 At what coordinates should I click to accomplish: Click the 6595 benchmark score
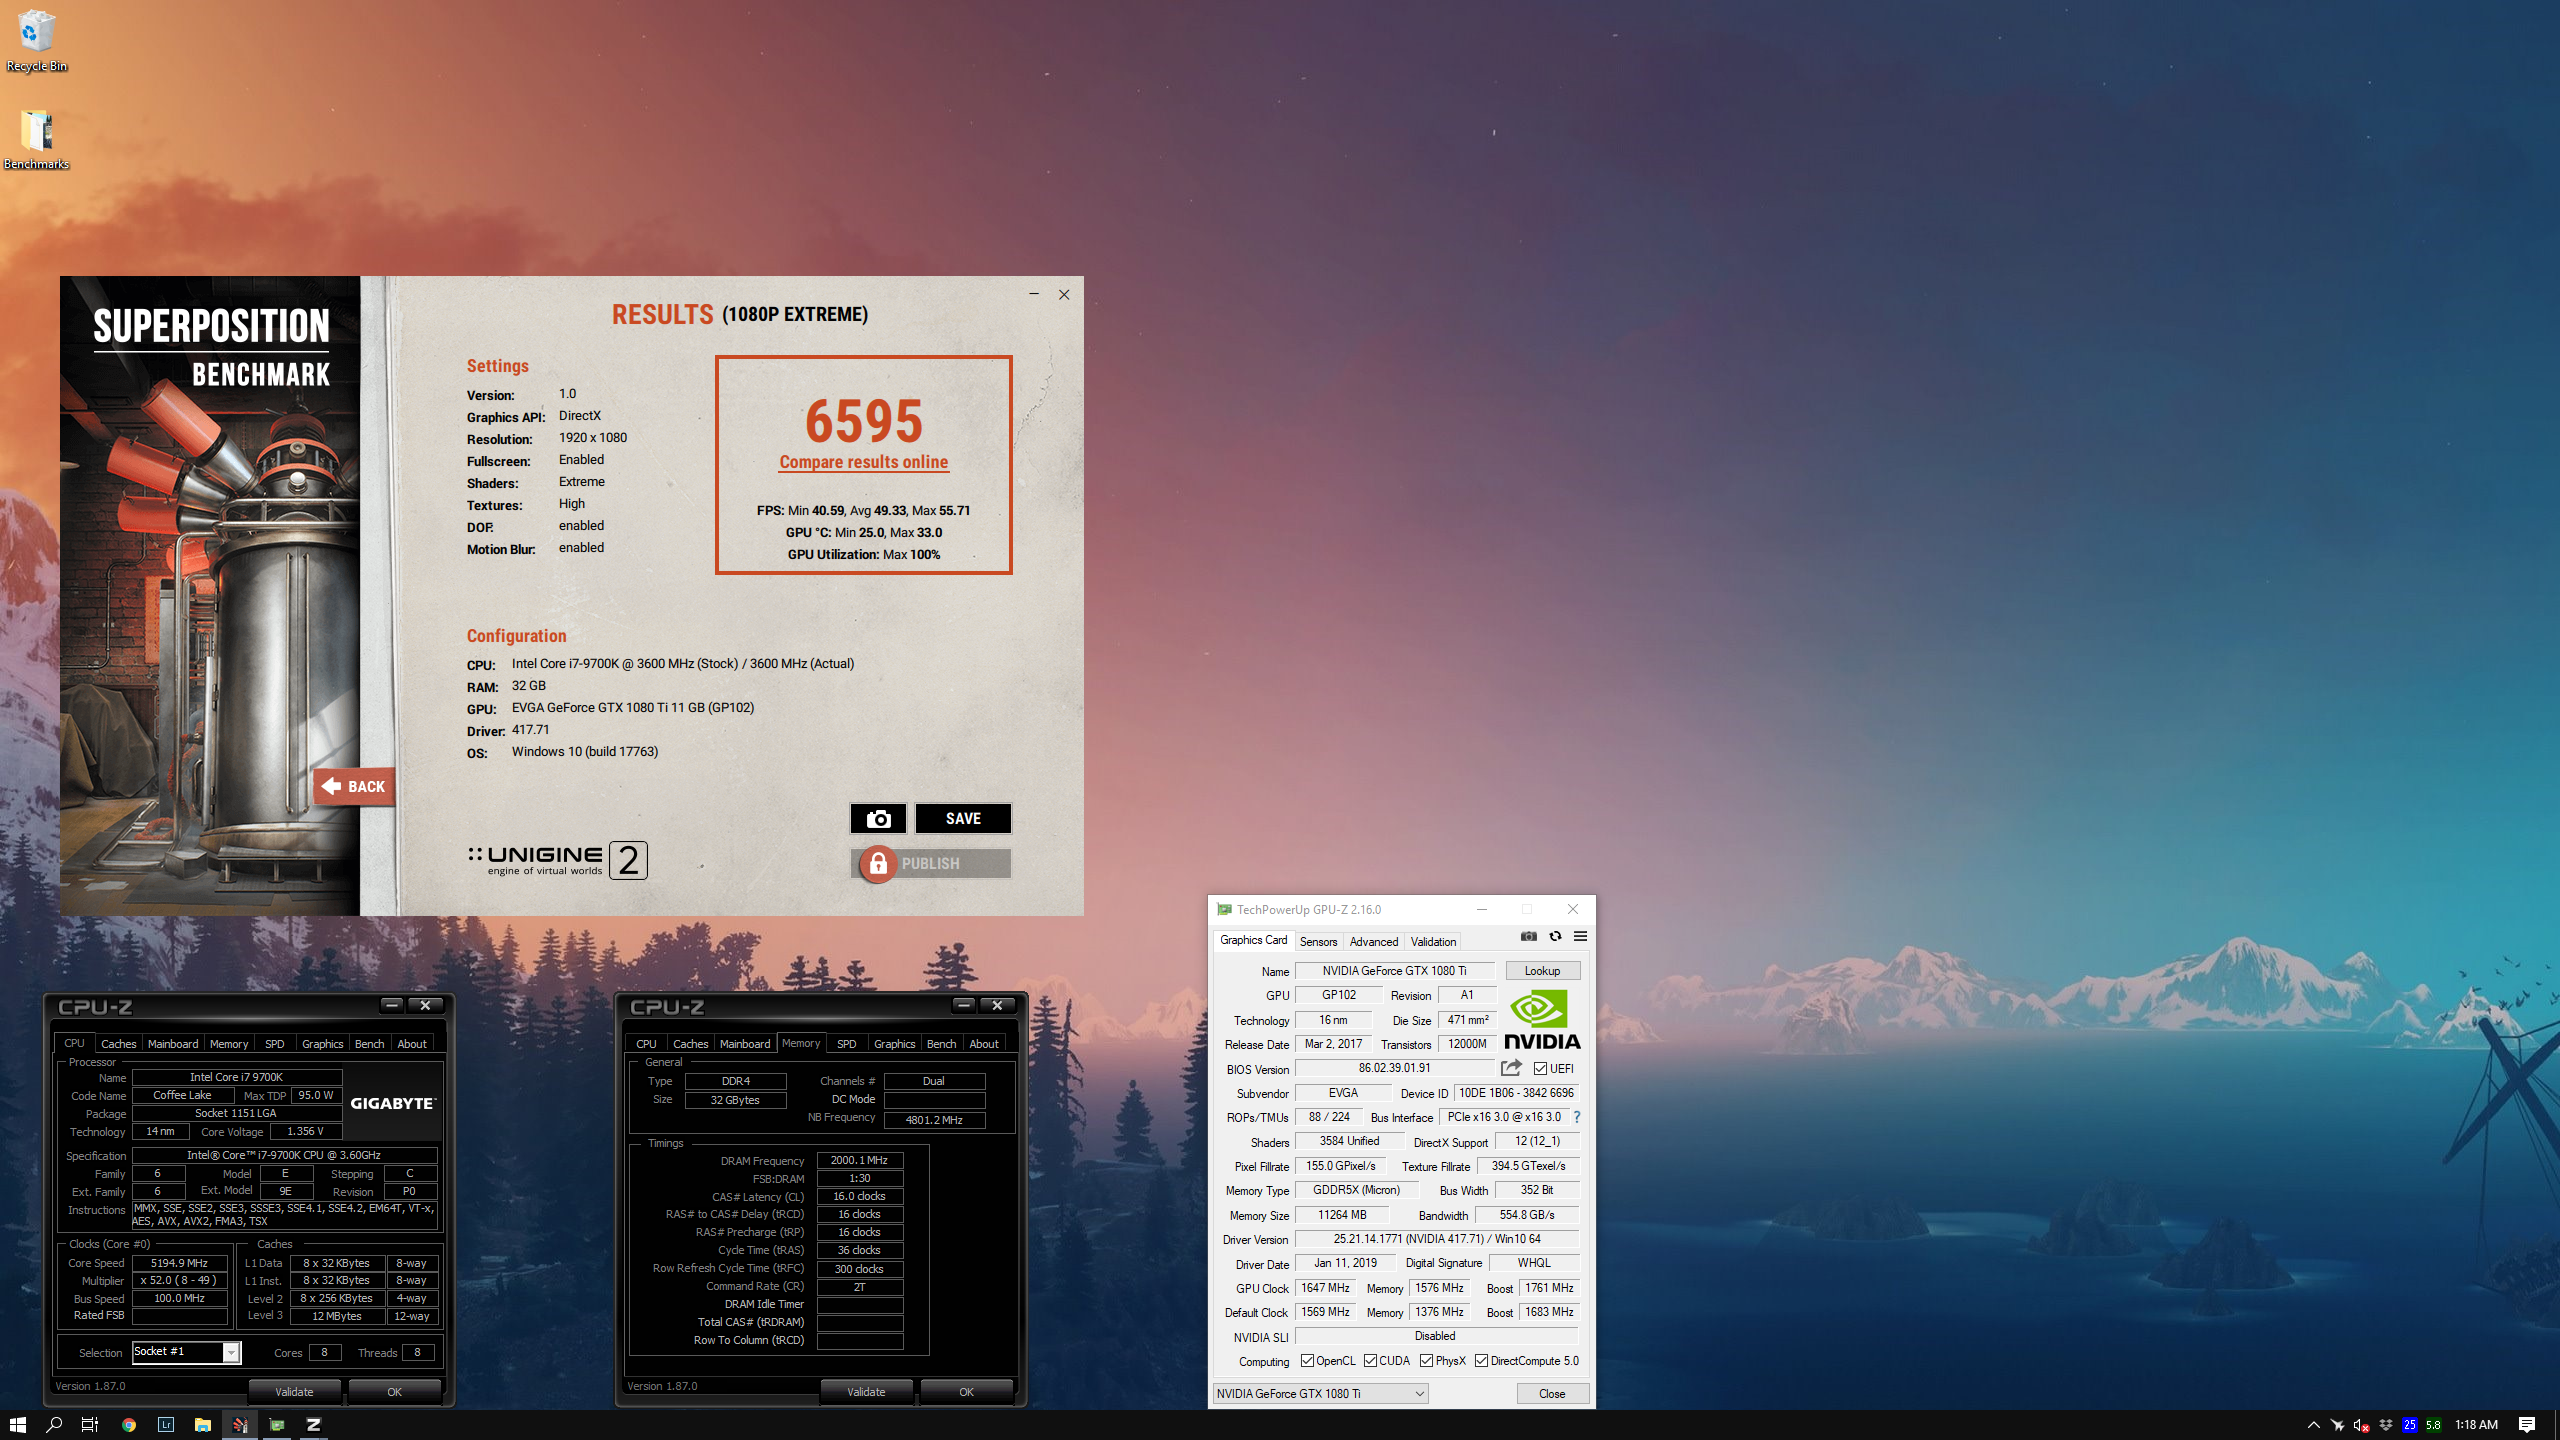(x=864, y=421)
